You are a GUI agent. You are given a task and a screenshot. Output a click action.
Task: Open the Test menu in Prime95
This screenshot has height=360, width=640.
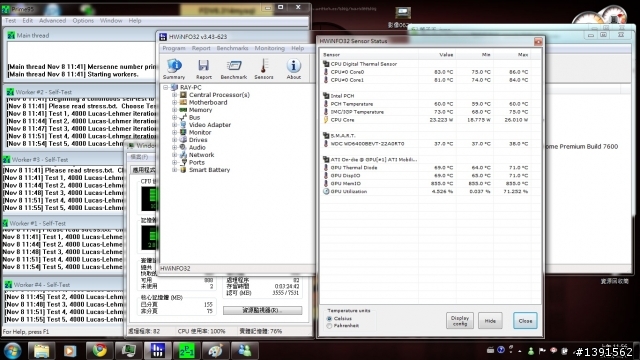click(x=10, y=20)
